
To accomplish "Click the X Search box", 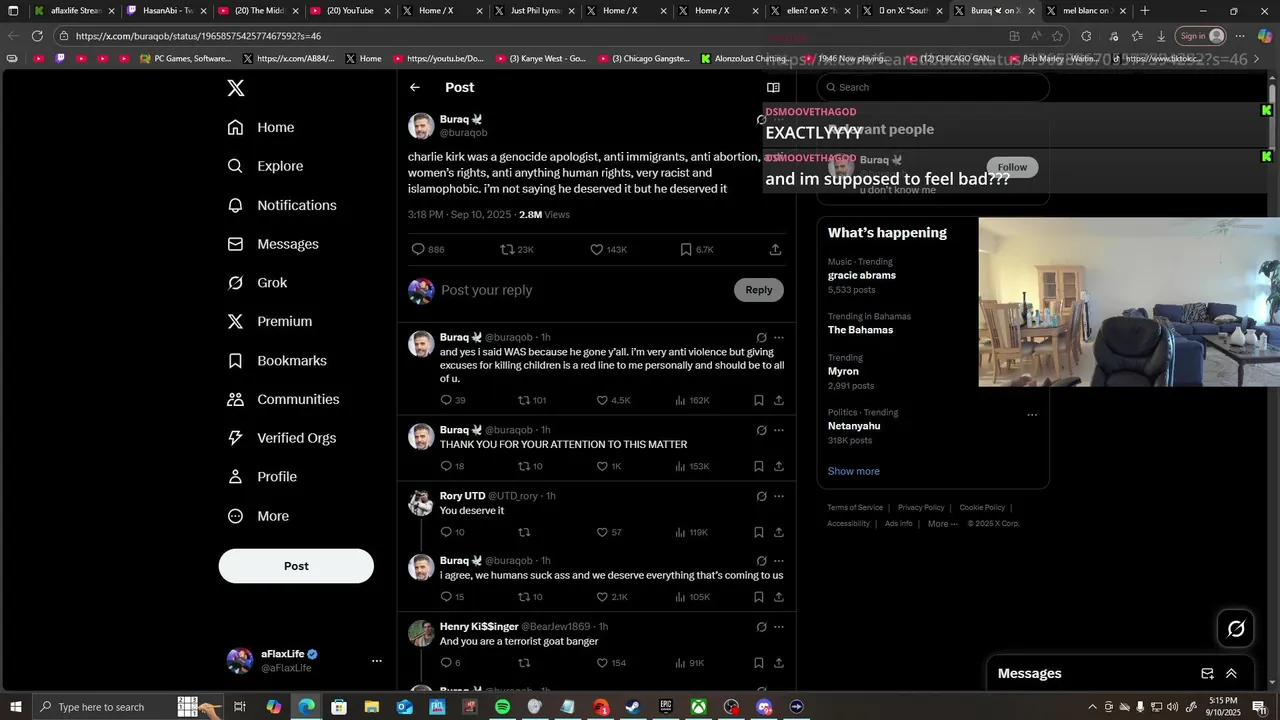I will point(933,87).
